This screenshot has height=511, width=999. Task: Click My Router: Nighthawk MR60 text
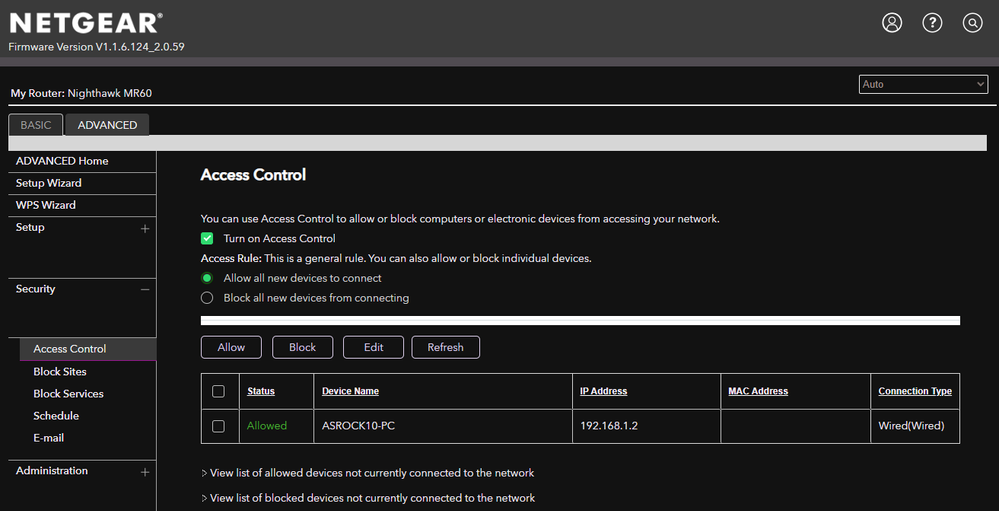coord(81,93)
